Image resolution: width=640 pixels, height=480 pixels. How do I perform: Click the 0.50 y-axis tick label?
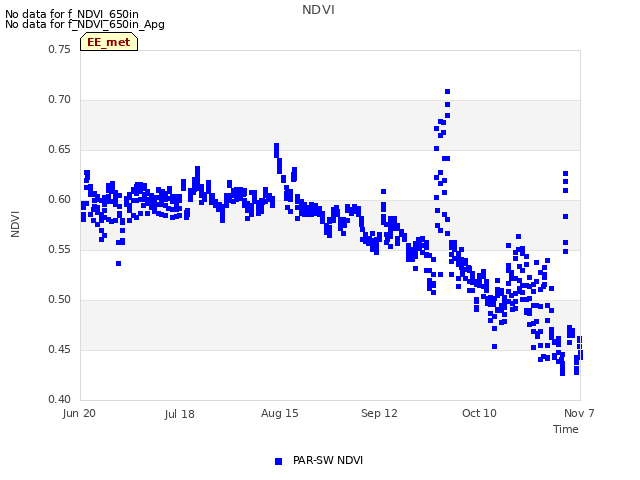pos(60,300)
